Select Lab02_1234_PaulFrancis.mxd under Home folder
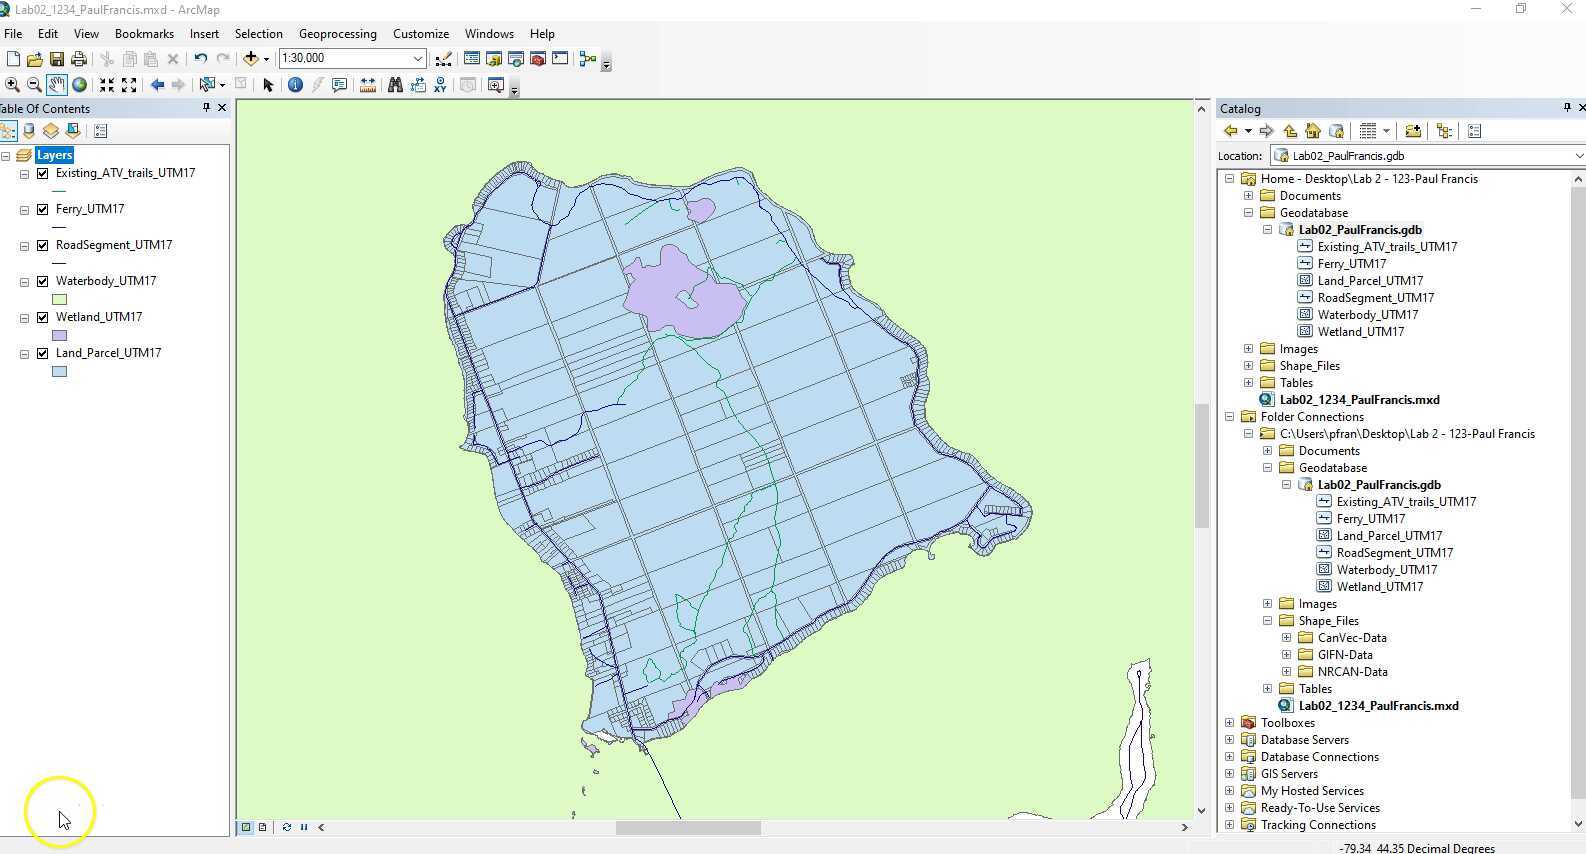 coord(1359,400)
